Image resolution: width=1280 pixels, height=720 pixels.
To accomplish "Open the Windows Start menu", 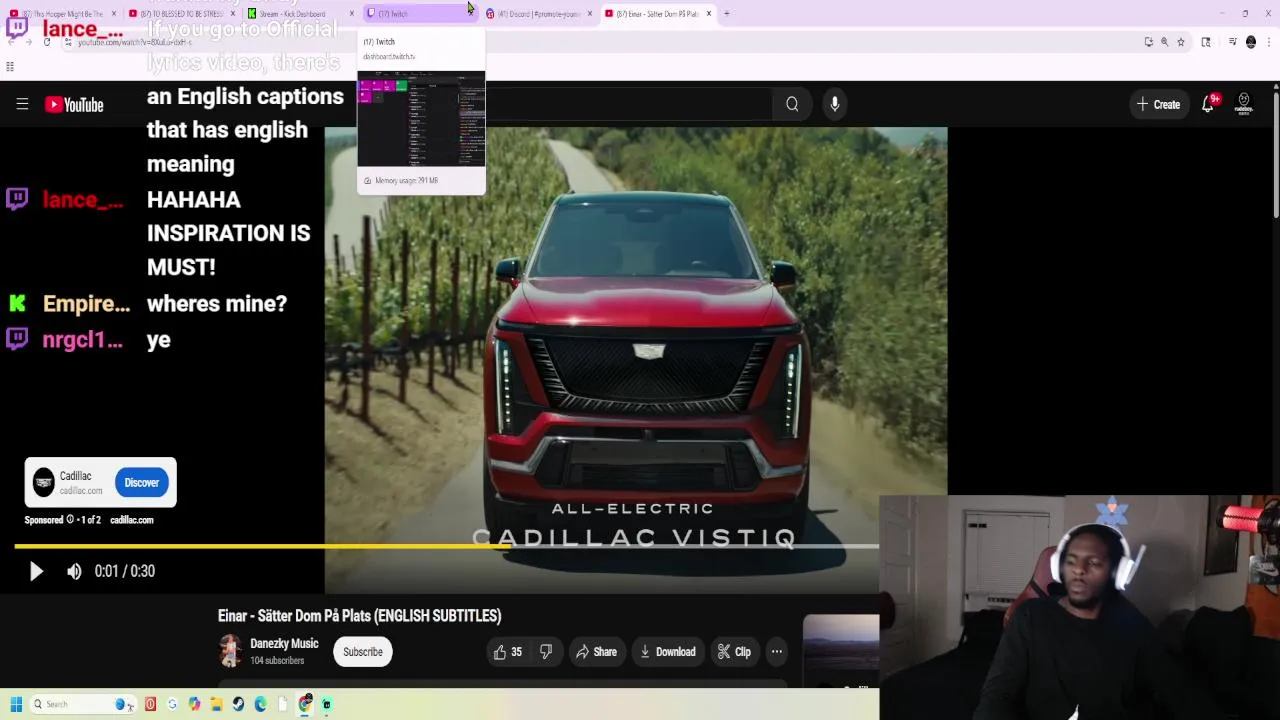I will (x=16, y=704).
